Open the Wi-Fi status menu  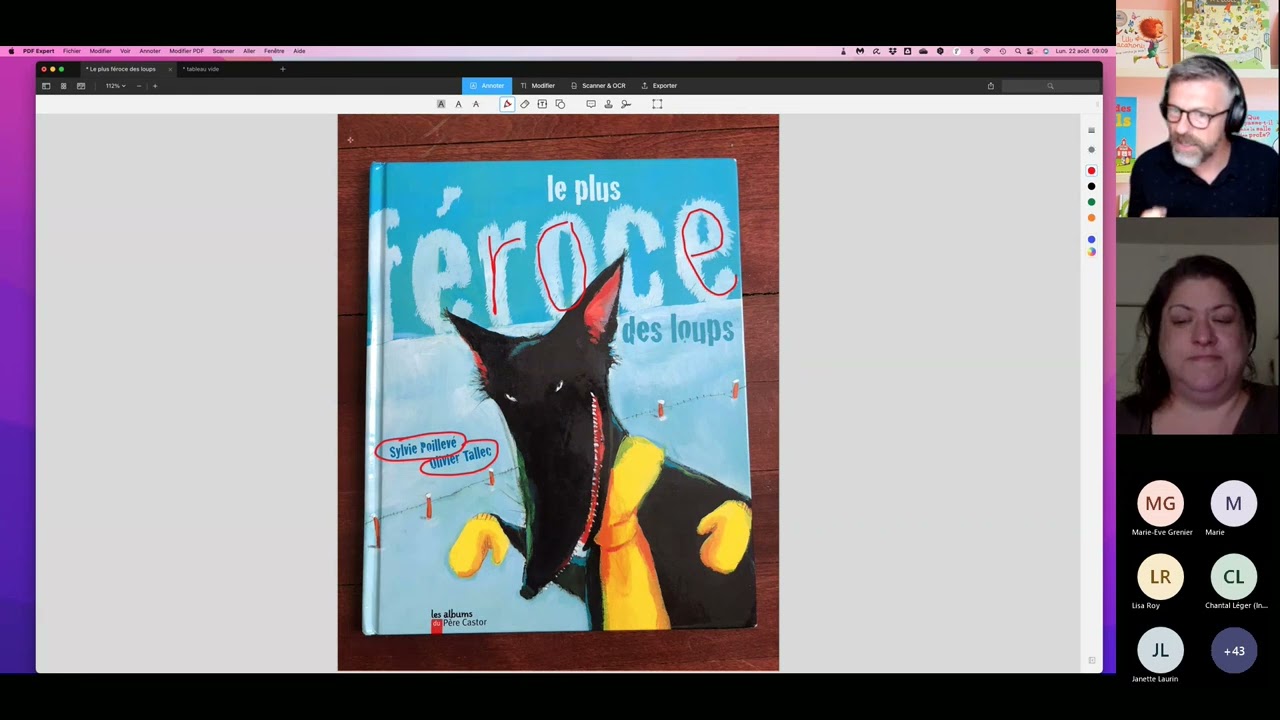(987, 51)
